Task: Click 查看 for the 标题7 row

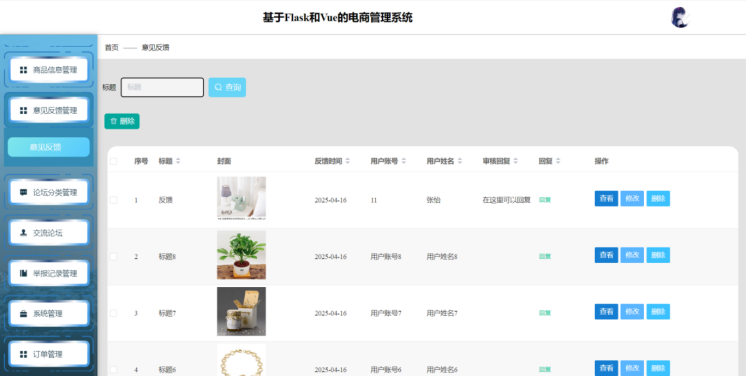Action: (606, 312)
